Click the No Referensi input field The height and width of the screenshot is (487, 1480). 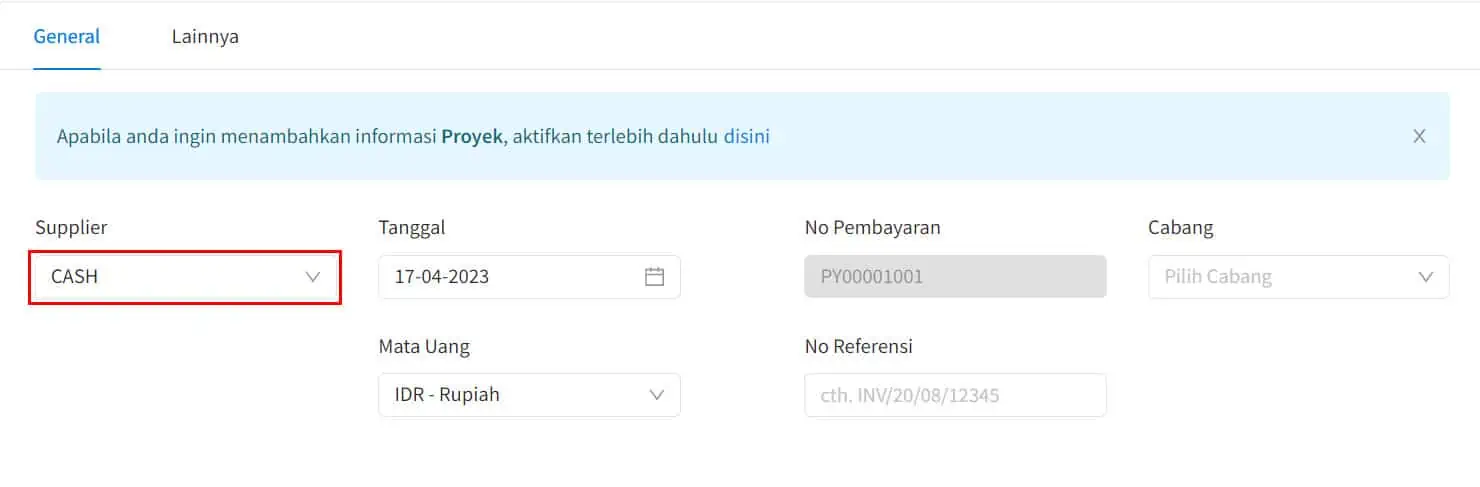click(955, 395)
